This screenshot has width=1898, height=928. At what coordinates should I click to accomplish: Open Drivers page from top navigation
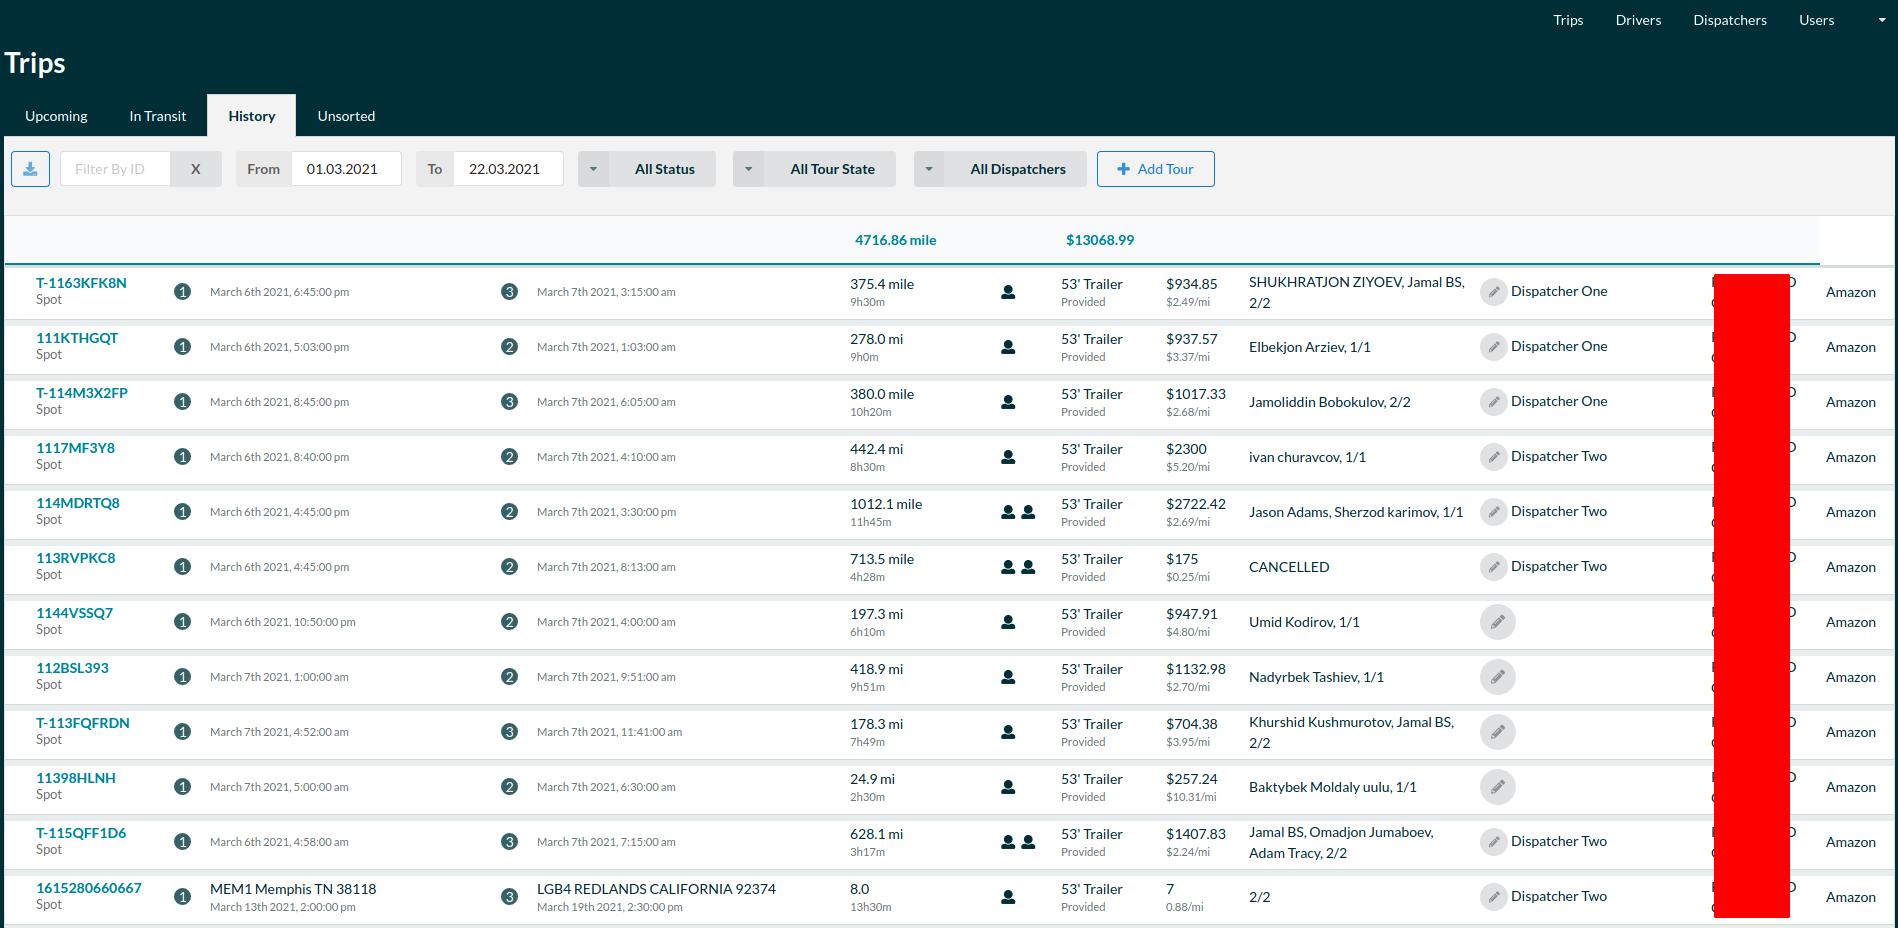(x=1638, y=20)
